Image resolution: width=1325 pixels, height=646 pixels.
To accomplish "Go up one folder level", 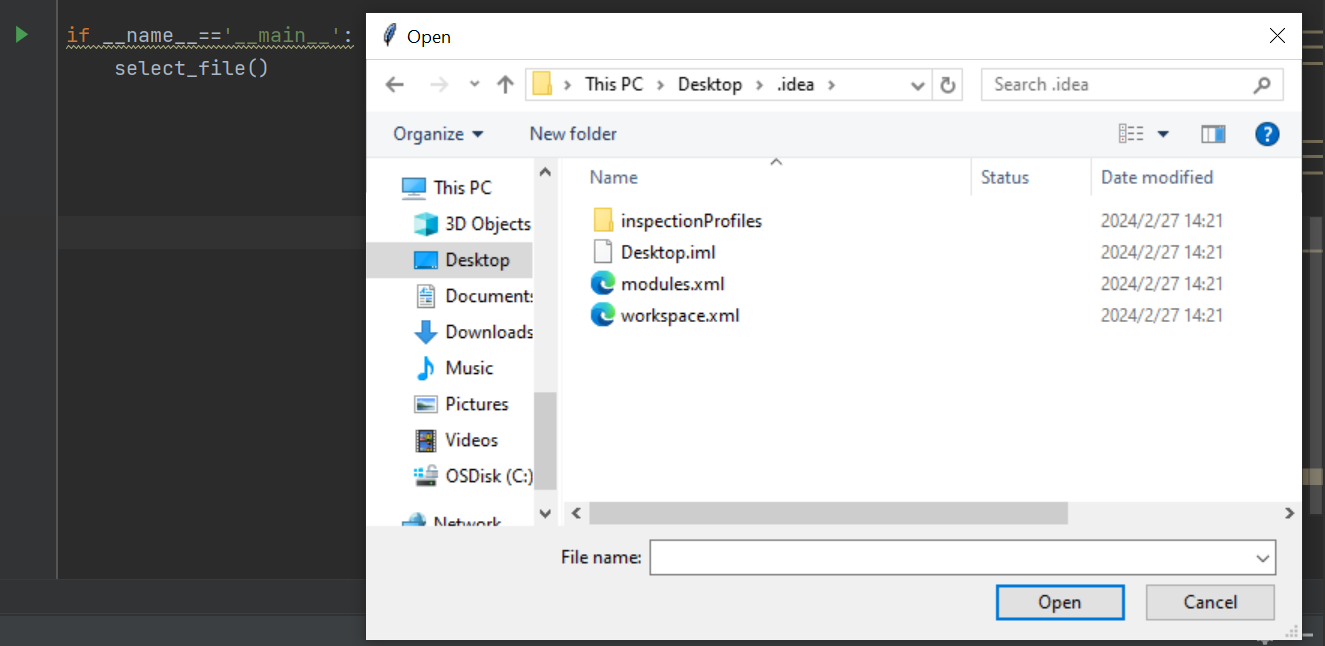I will [505, 85].
